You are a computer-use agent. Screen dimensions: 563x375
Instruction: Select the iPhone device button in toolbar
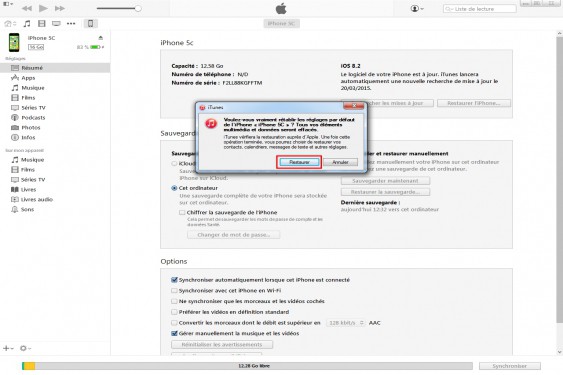90,23
